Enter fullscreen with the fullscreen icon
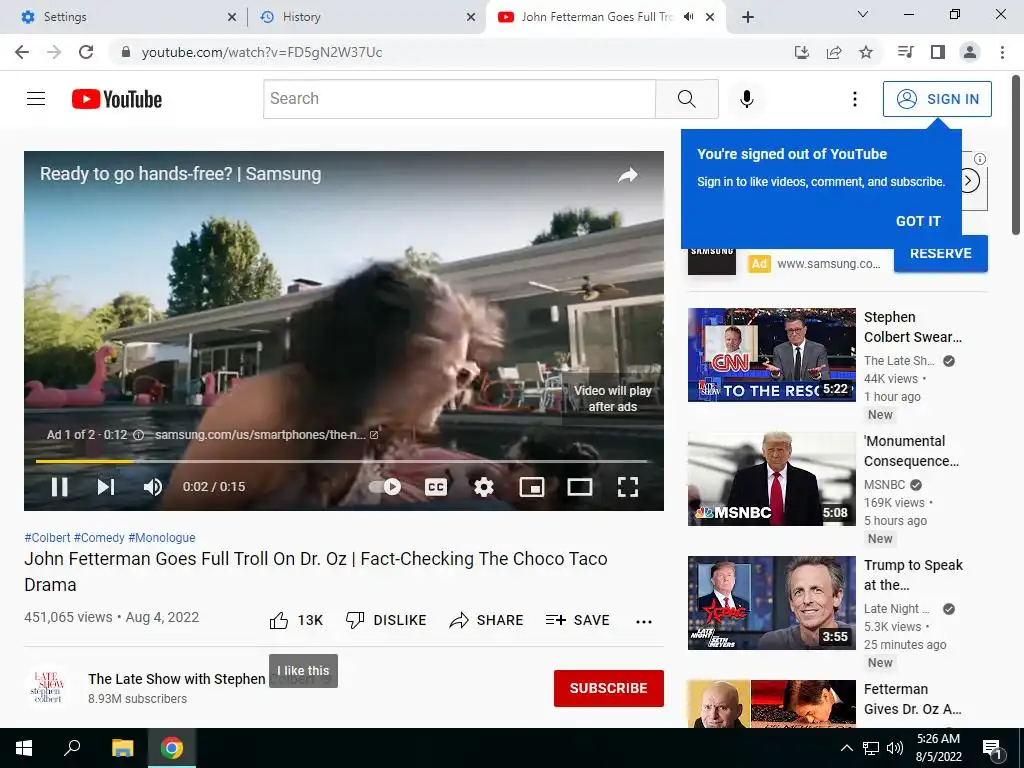 tap(628, 487)
